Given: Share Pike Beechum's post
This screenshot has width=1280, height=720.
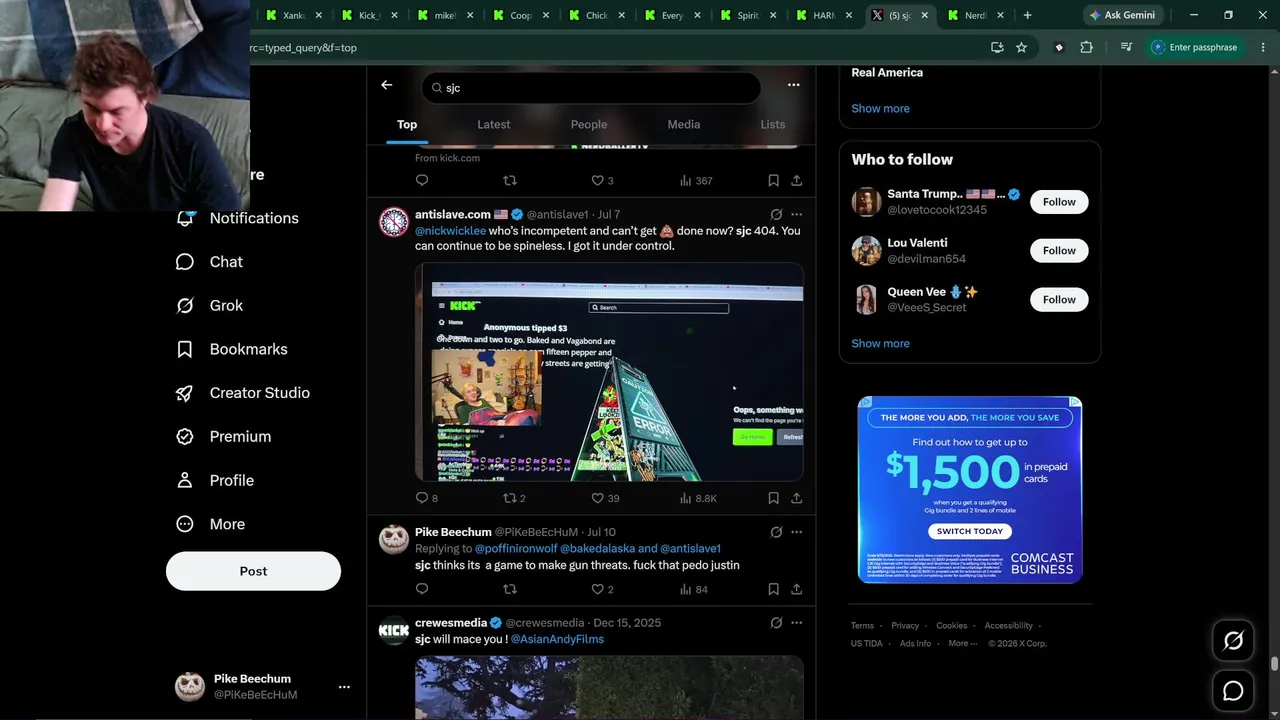Looking at the screenshot, I should (x=797, y=589).
